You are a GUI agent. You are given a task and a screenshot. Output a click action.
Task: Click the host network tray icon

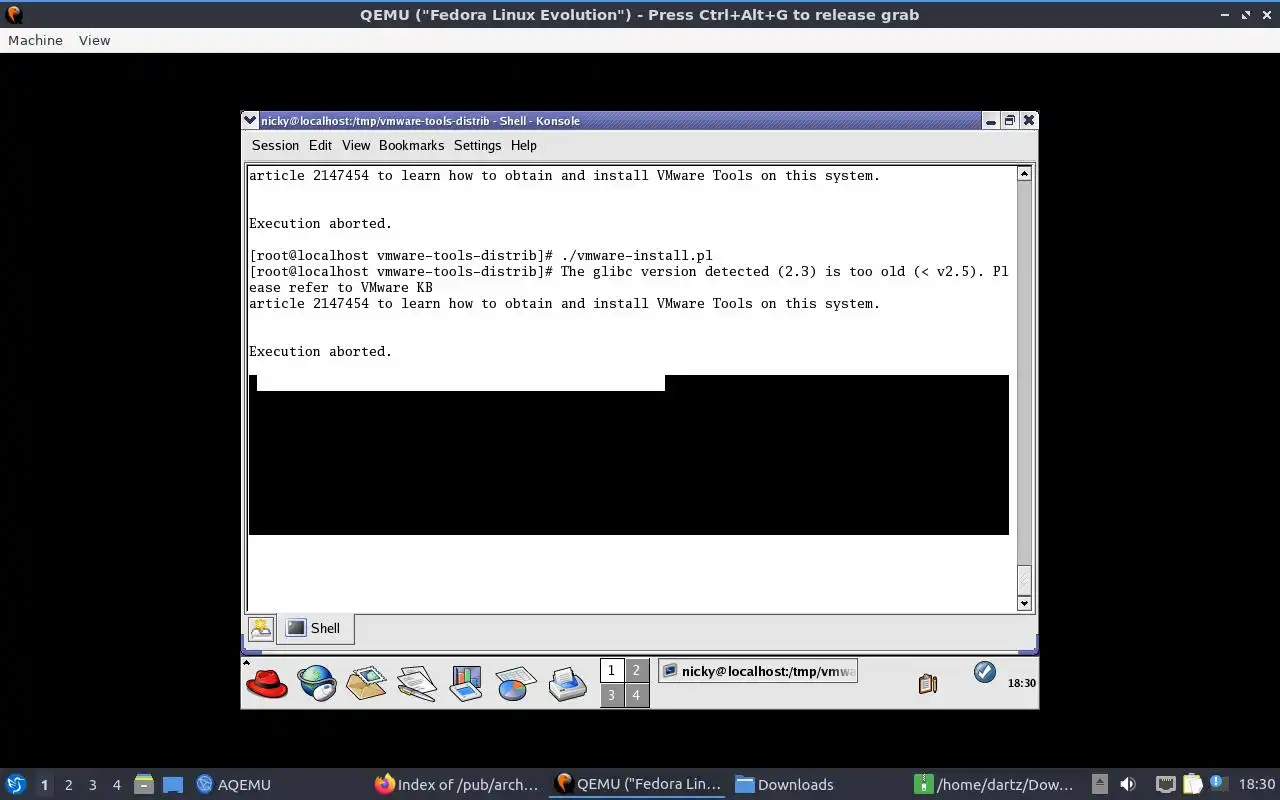tap(1165, 784)
